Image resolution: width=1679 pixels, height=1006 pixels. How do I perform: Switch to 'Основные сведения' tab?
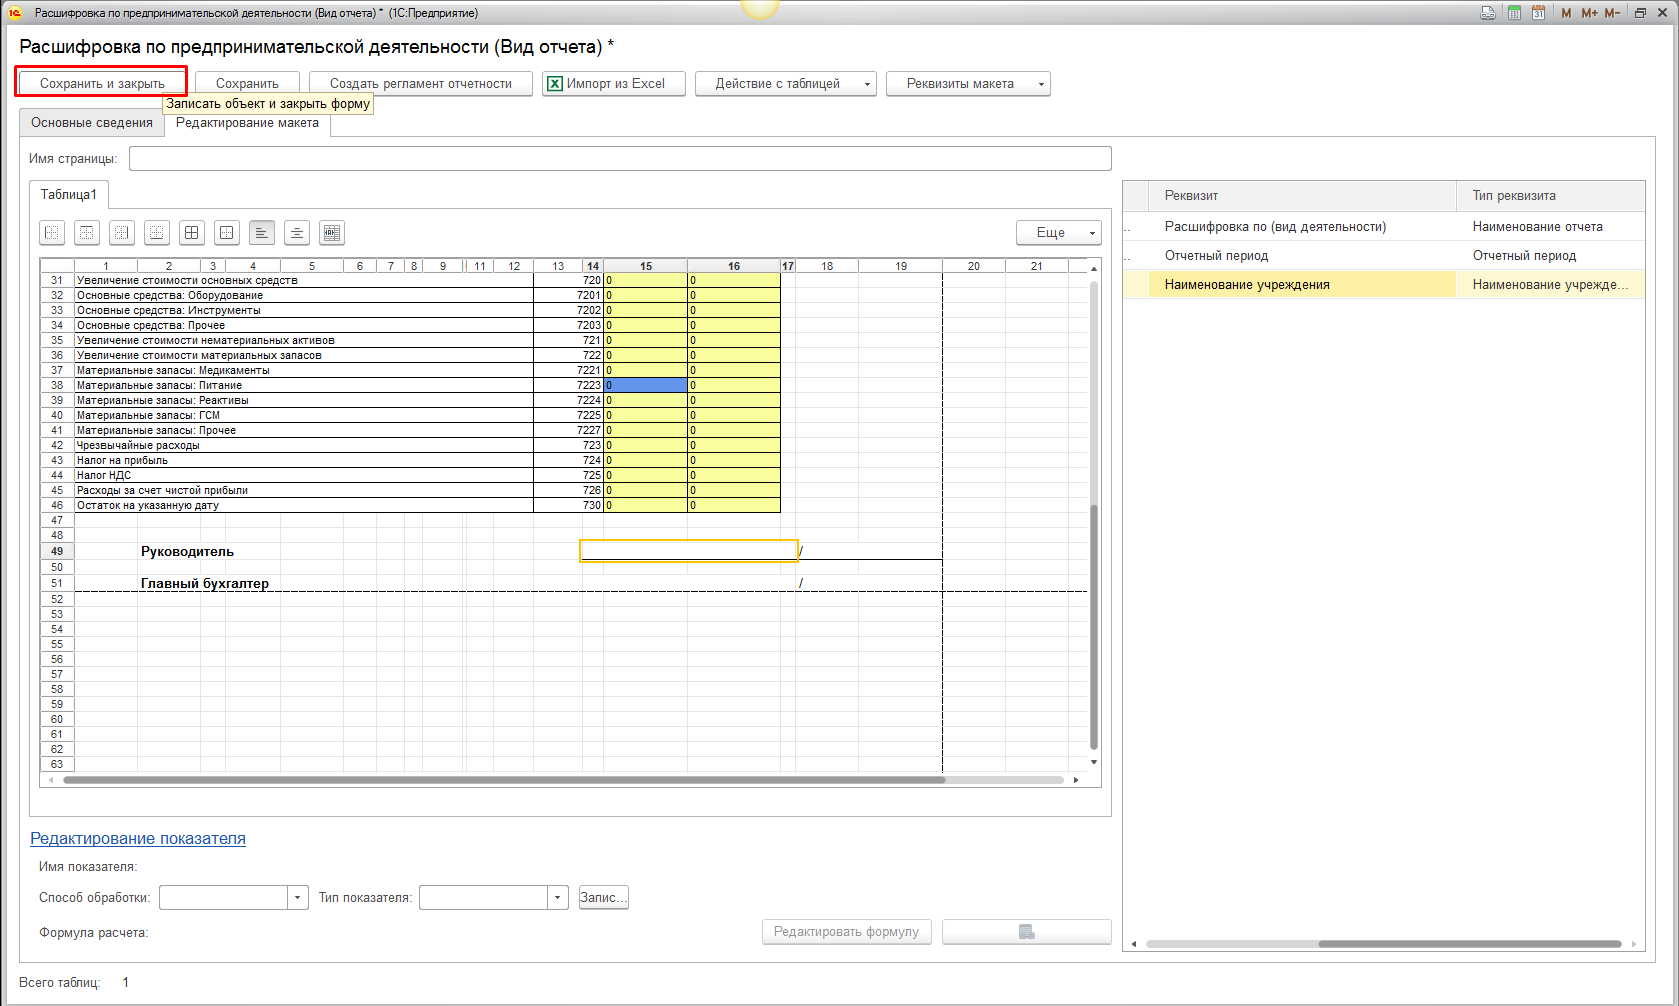tap(92, 123)
